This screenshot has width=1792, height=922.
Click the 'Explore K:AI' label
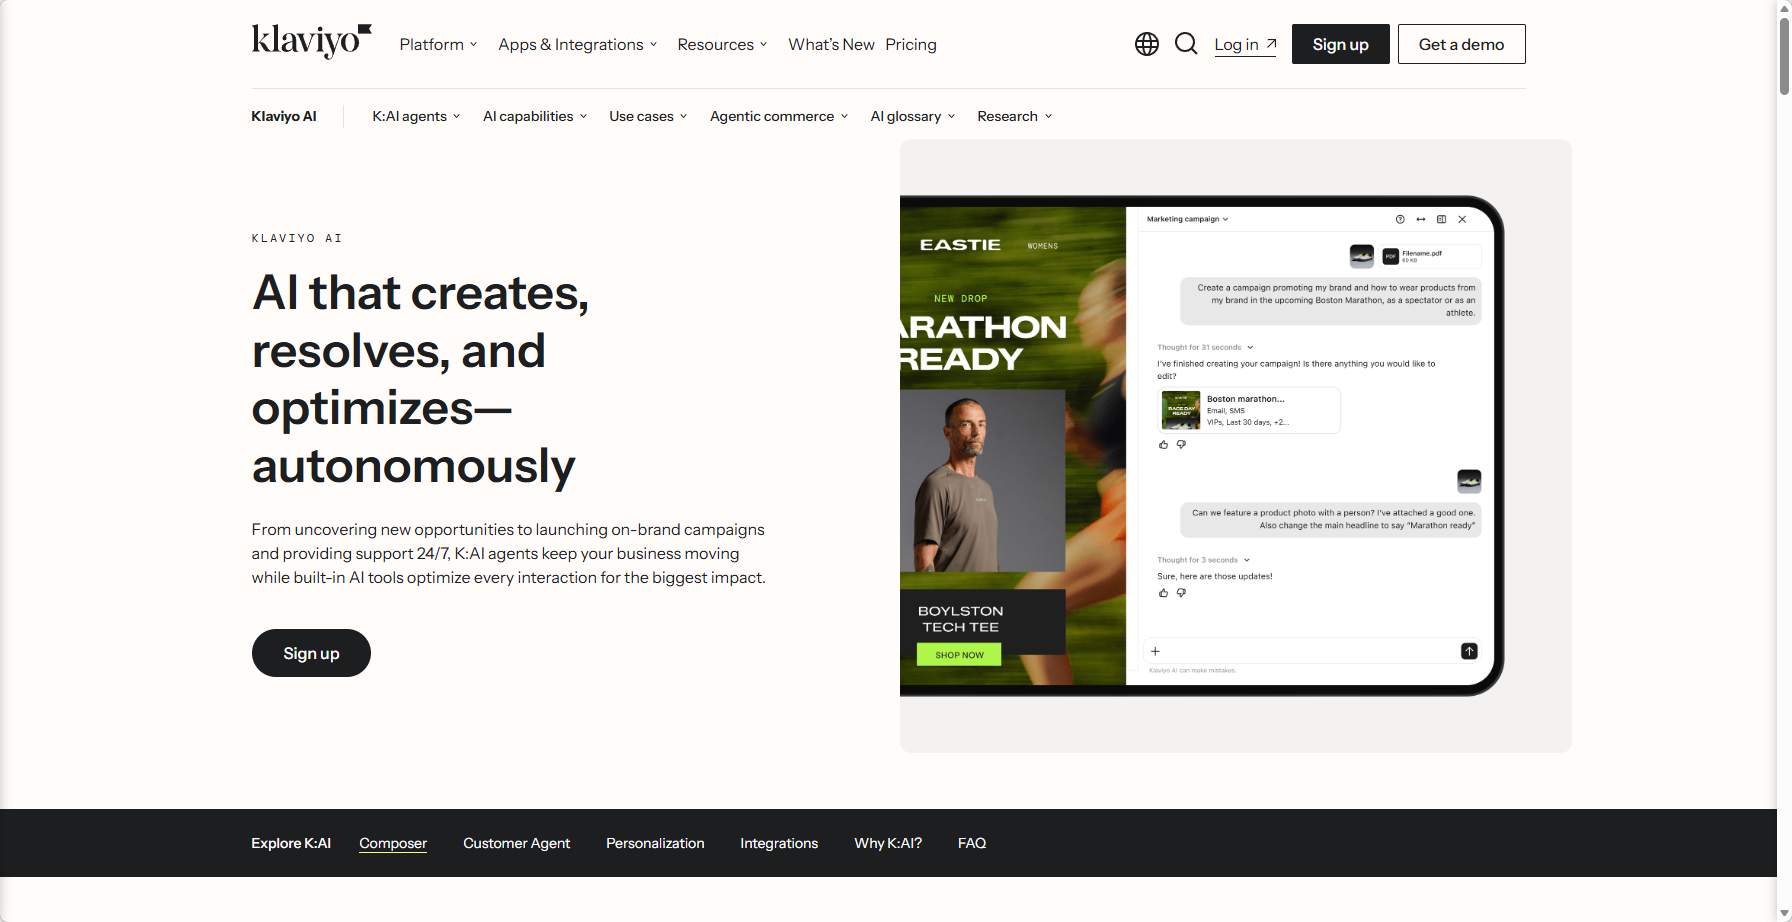291,843
